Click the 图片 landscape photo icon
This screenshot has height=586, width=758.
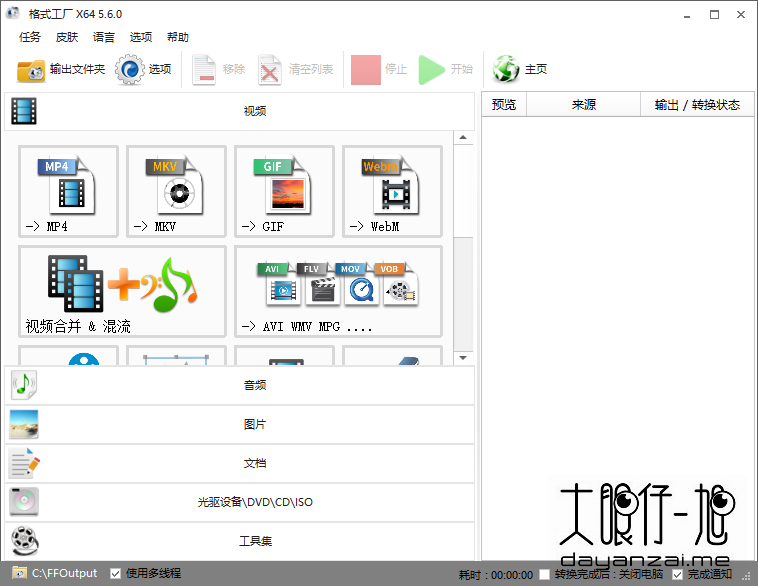coord(24,424)
